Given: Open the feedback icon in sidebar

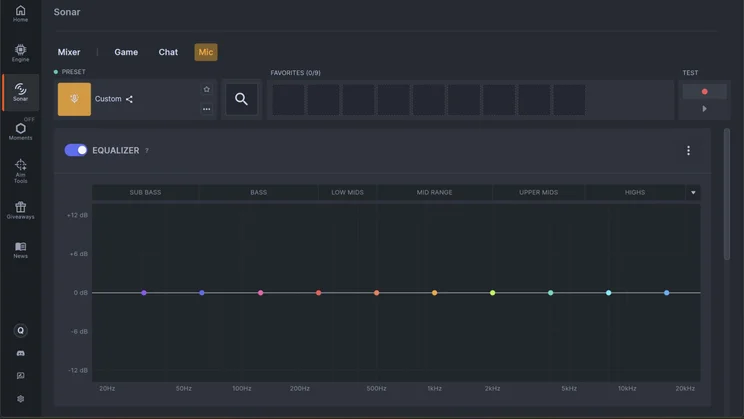Looking at the screenshot, I should 20,376.
